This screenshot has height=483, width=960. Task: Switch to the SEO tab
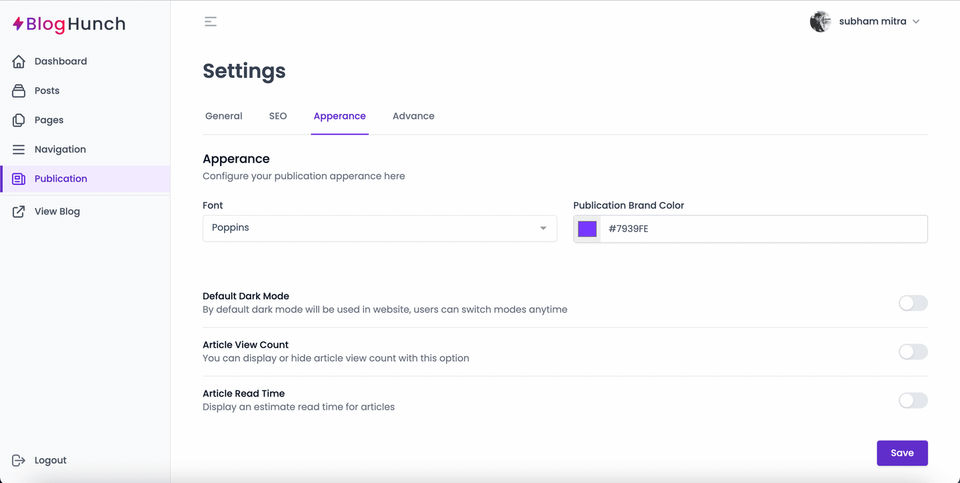pyautogui.click(x=278, y=116)
